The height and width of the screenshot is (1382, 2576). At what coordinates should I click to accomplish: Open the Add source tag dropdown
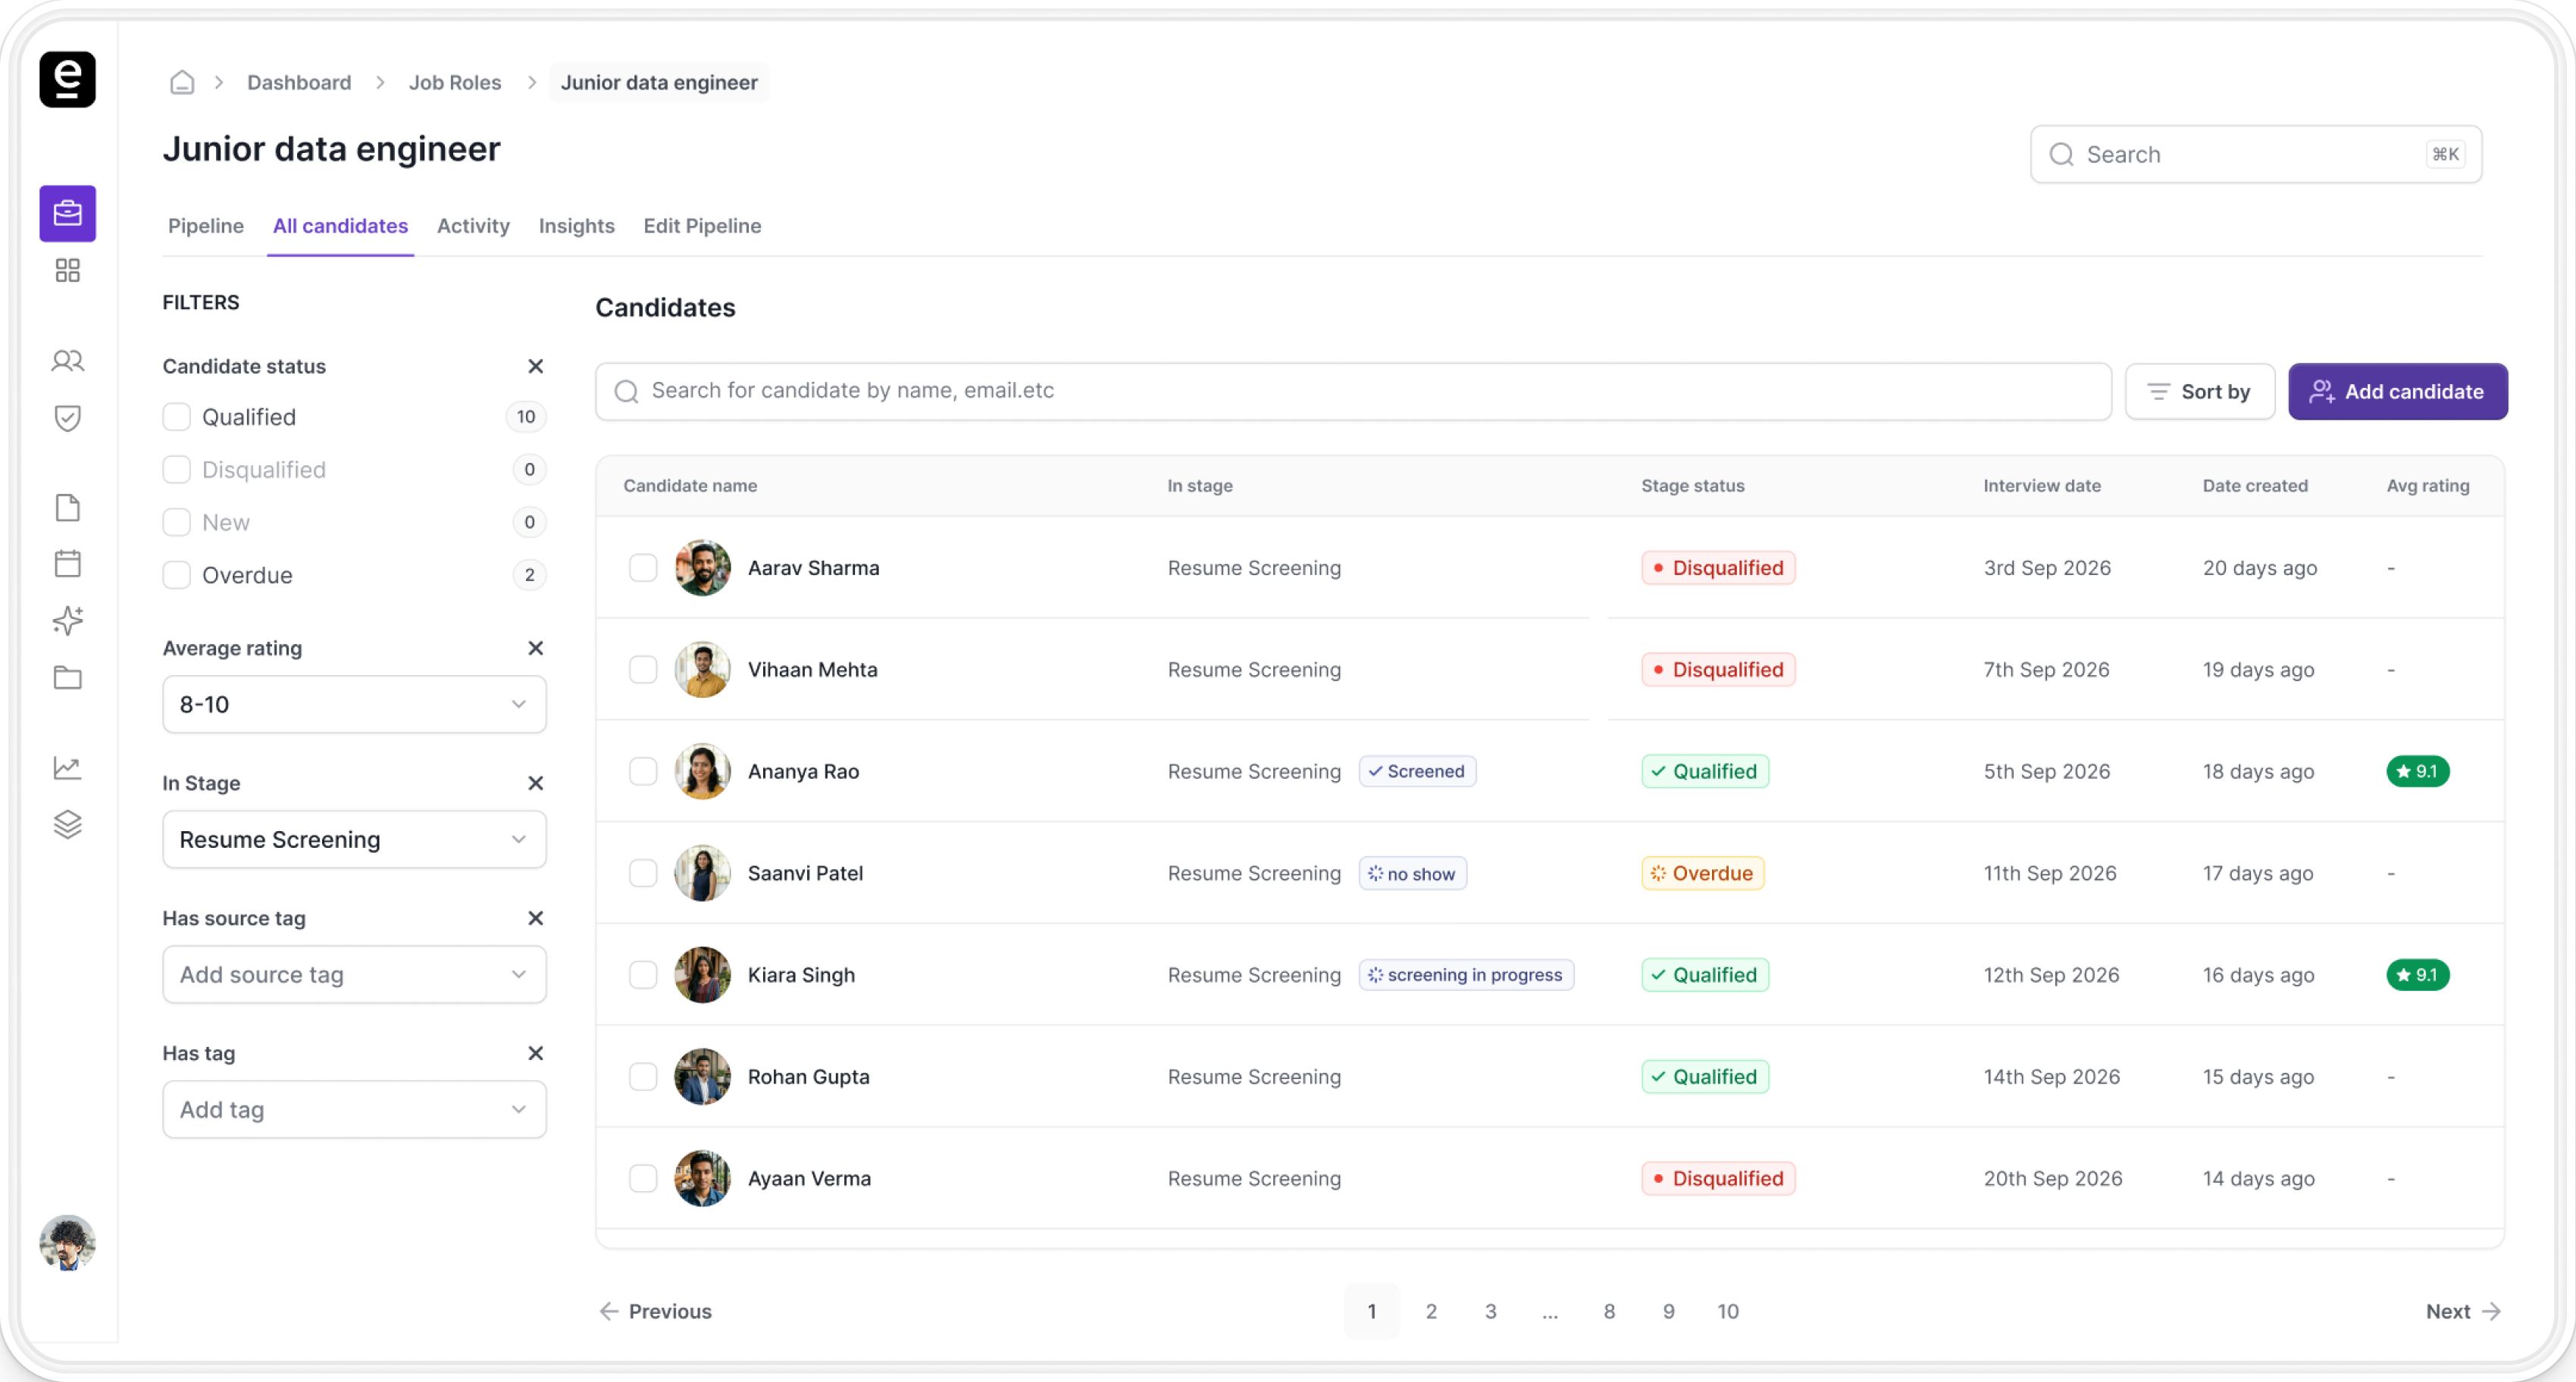[x=354, y=974]
